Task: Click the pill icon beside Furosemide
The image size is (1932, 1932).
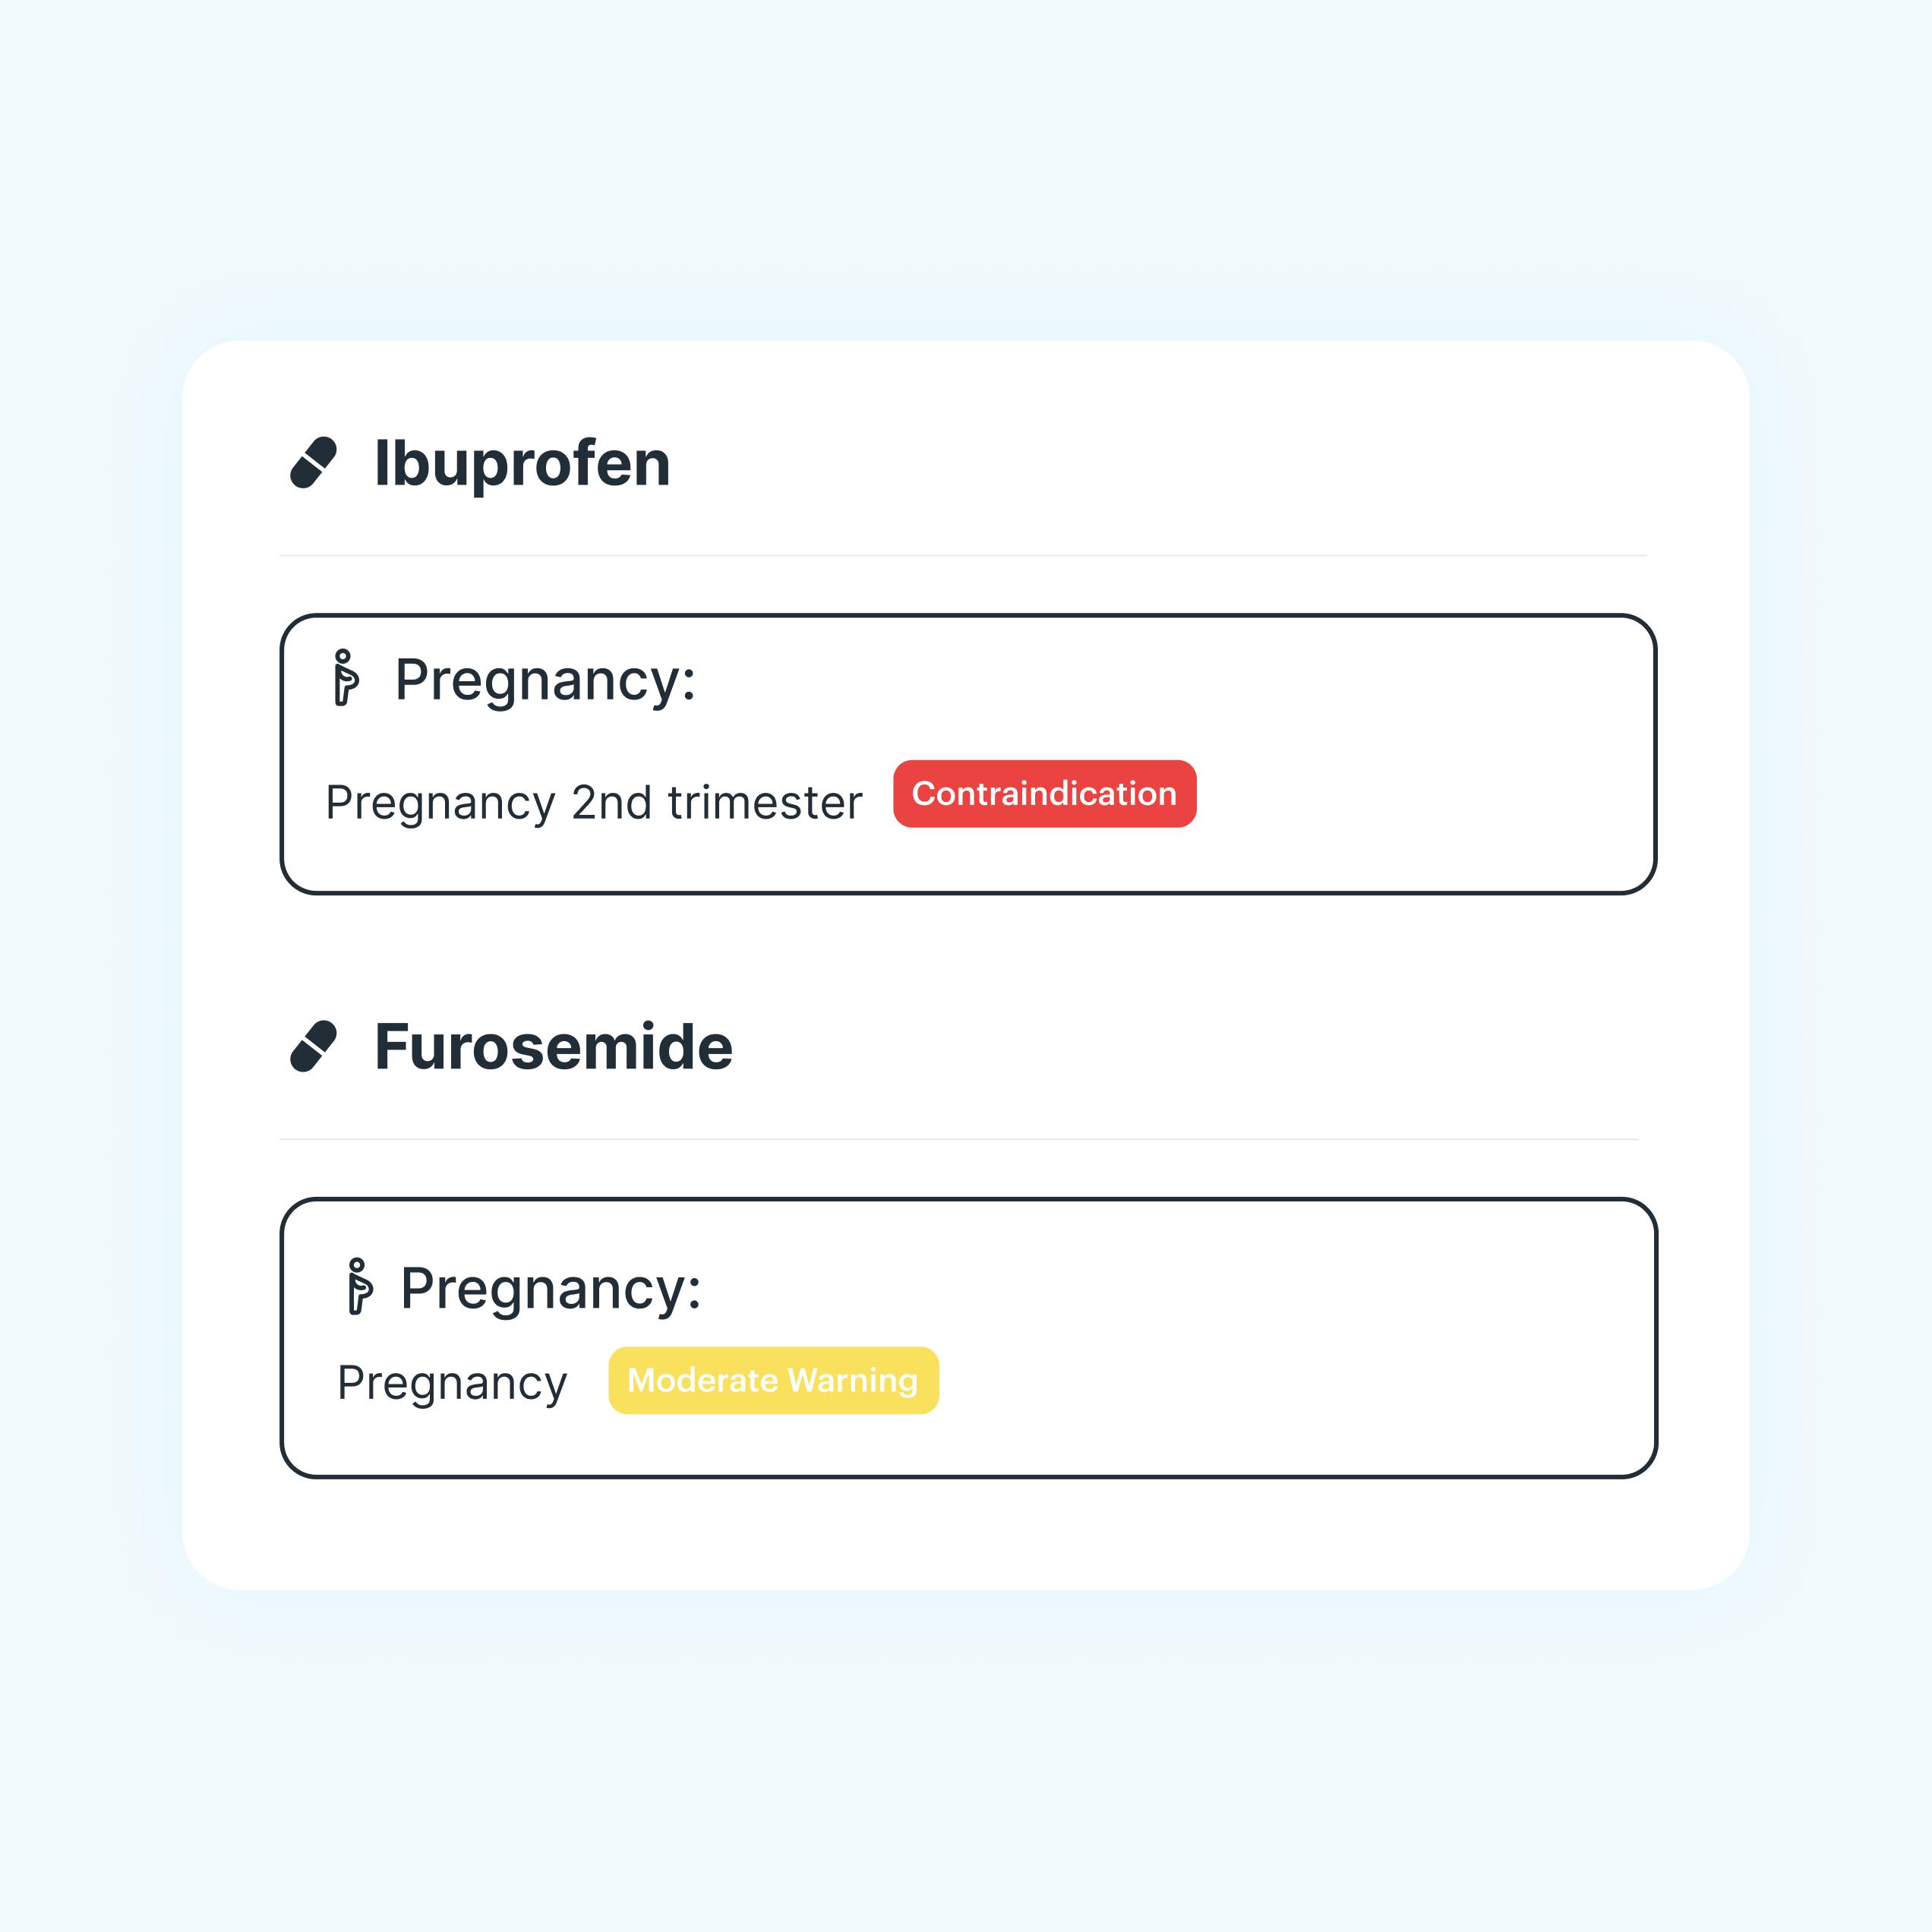Action: (313, 1046)
